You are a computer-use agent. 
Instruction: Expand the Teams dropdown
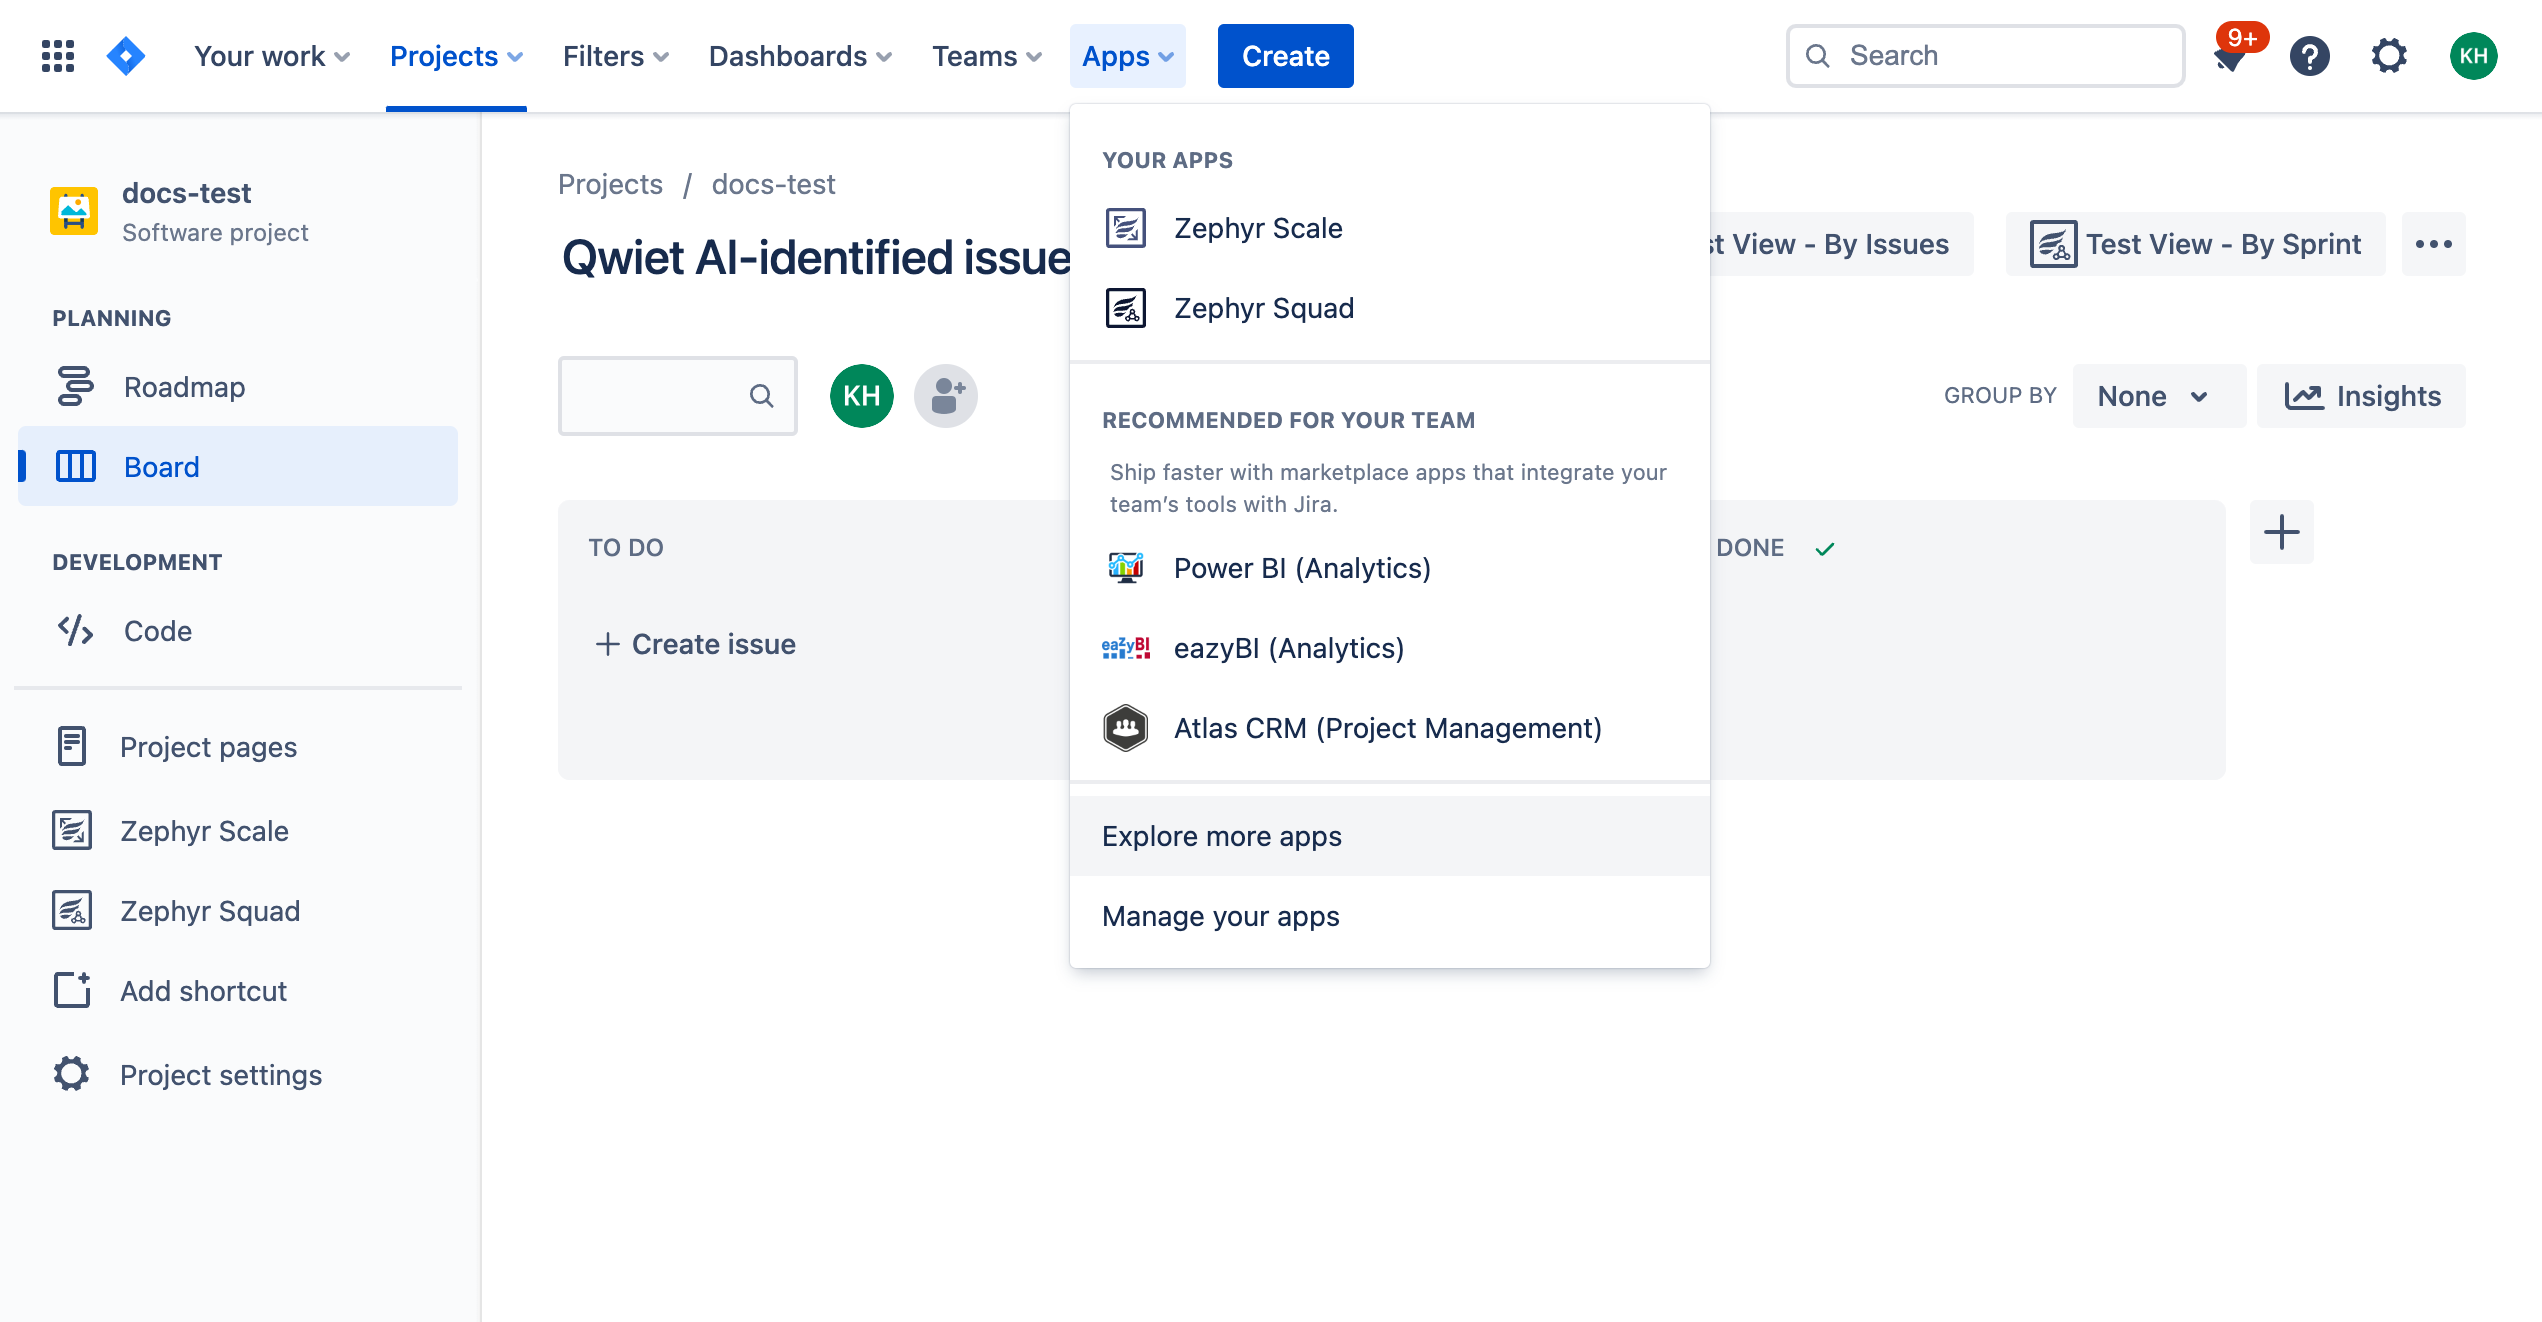(x=987, y=56)
